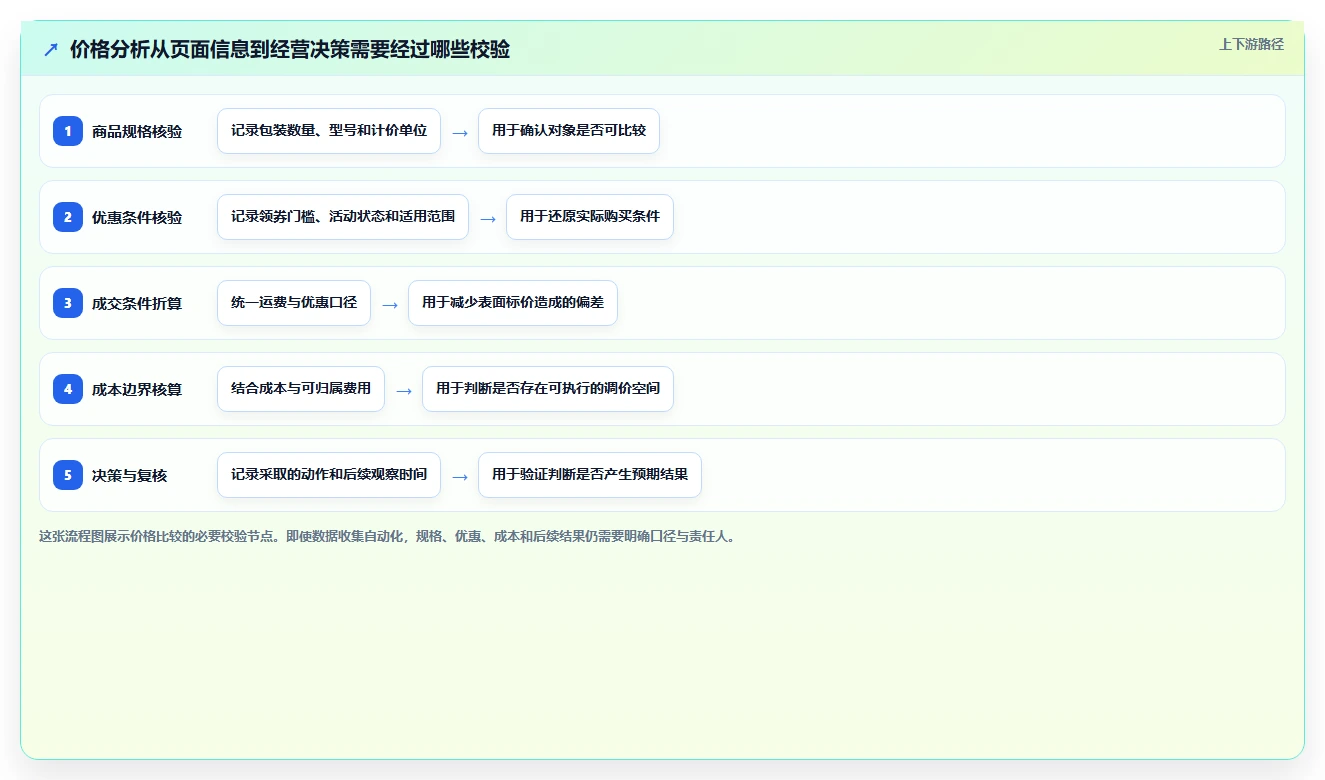
Task: Click the footnote starting 这张流程图展示价格比较
Action: (x=389, y=536)
